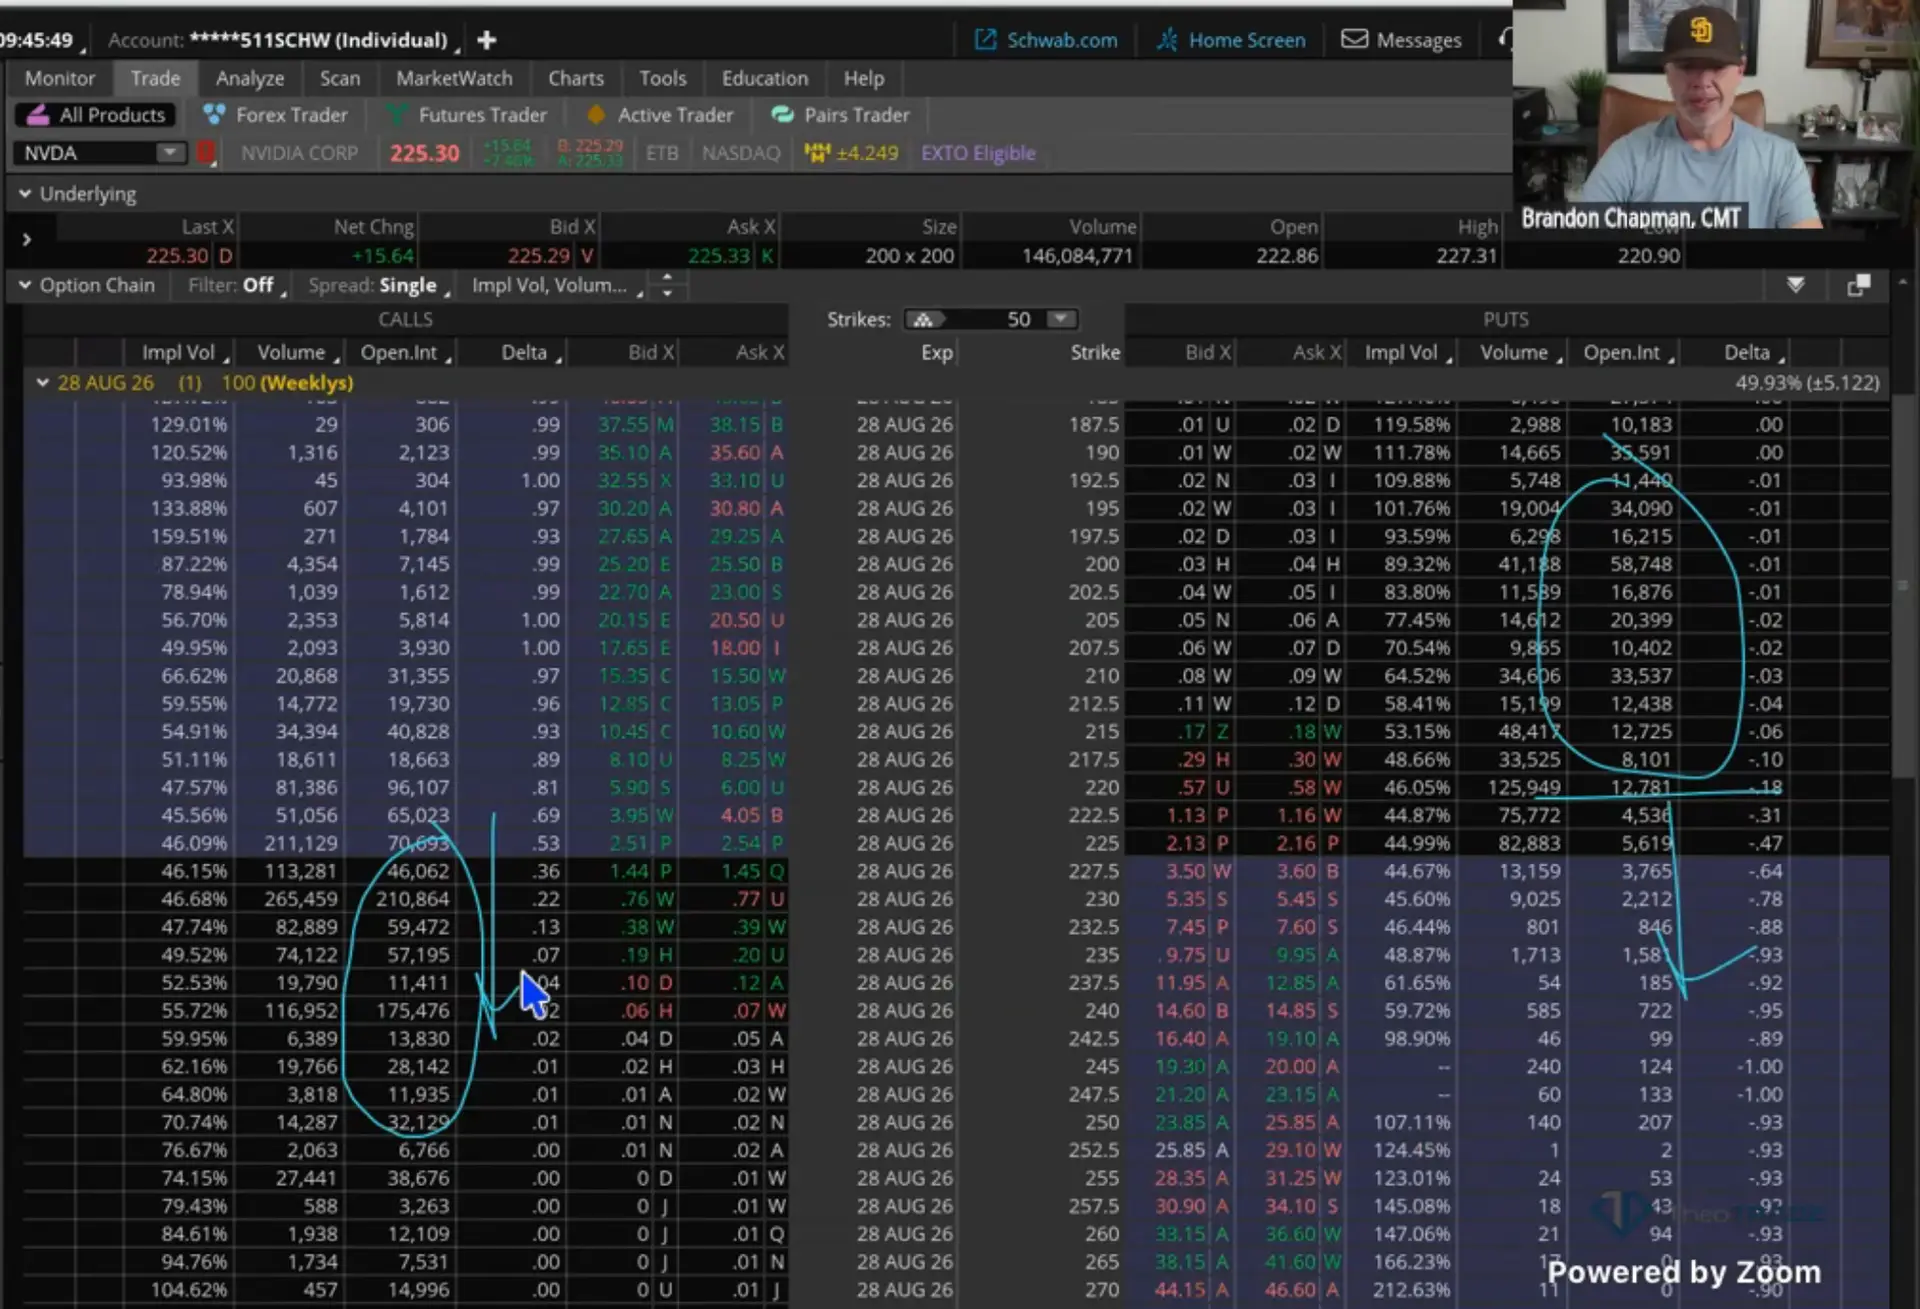
Task: Open the Education tab
Action: coord(765,78)
